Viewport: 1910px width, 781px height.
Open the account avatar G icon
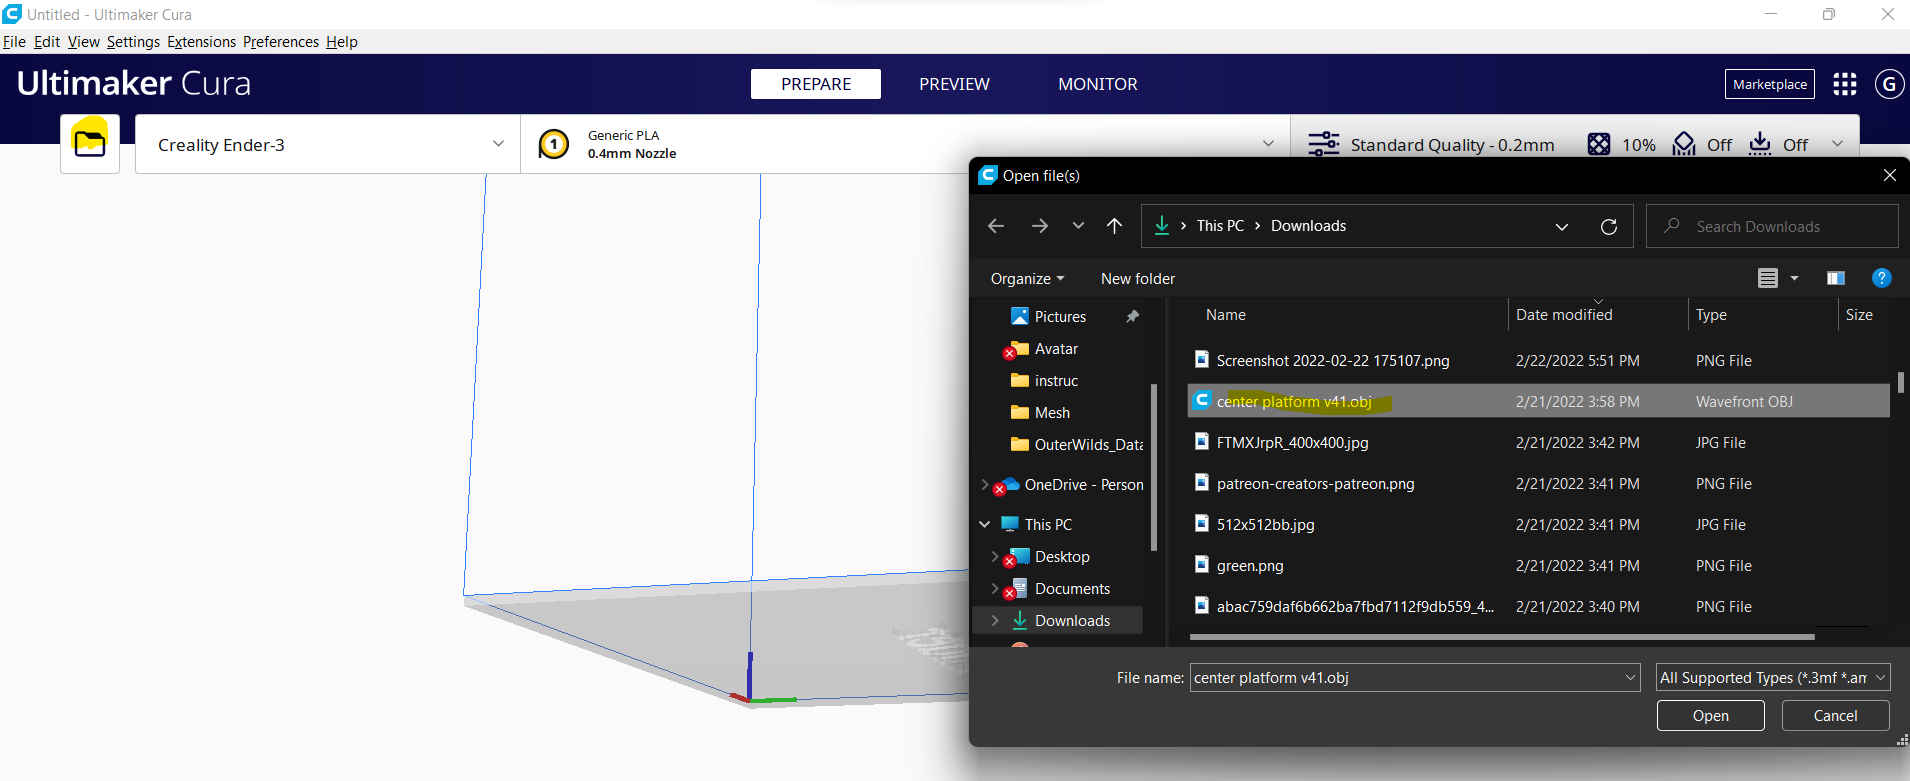tap(1889, 84)
